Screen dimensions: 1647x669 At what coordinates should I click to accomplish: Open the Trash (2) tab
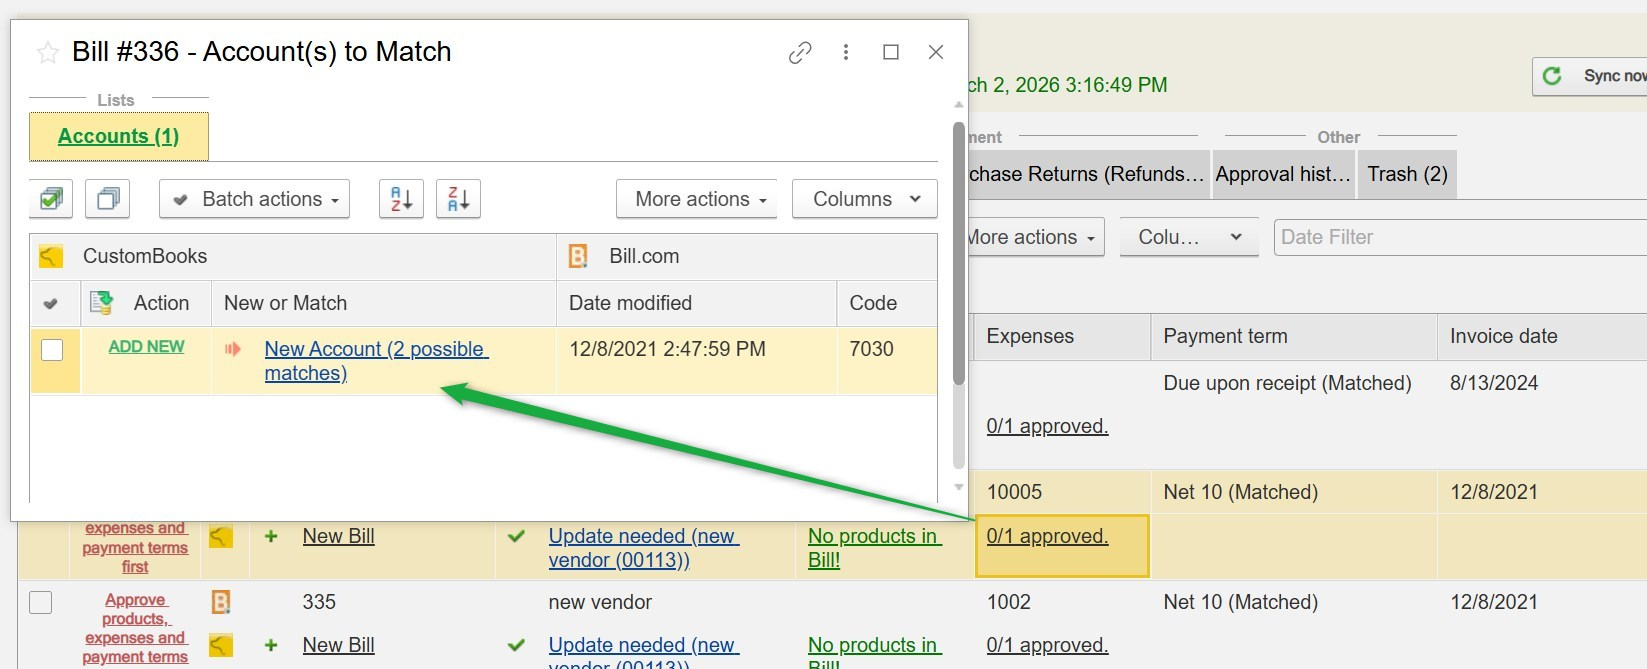pyautogui.click(x=1406, y=174)
